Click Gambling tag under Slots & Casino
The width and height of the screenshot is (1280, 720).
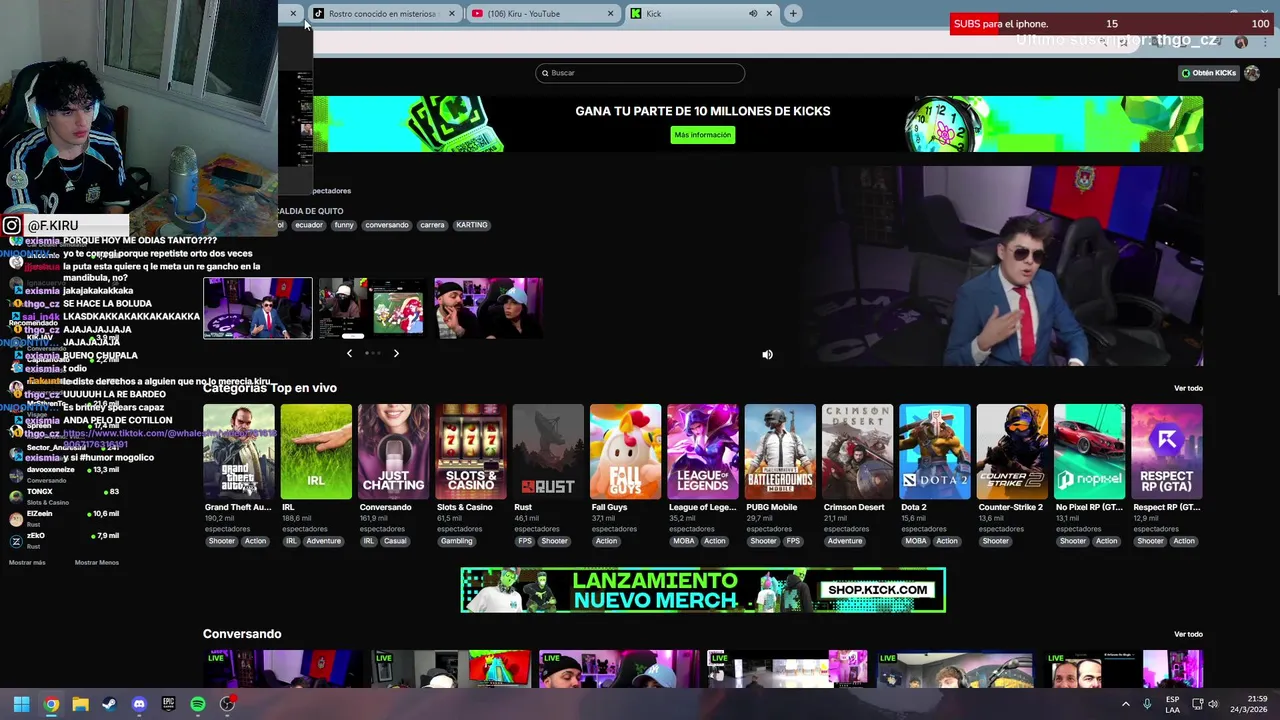[x=456, y=541]
